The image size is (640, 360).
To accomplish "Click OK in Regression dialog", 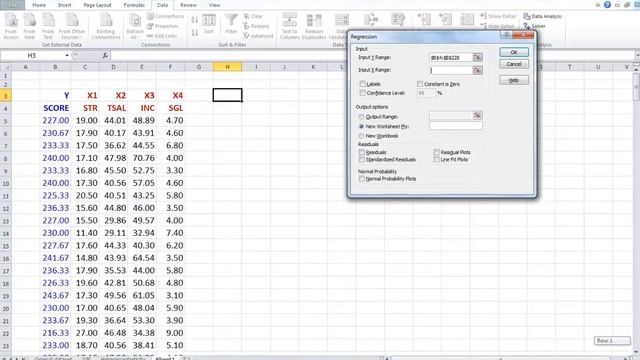I will point(514,52).
